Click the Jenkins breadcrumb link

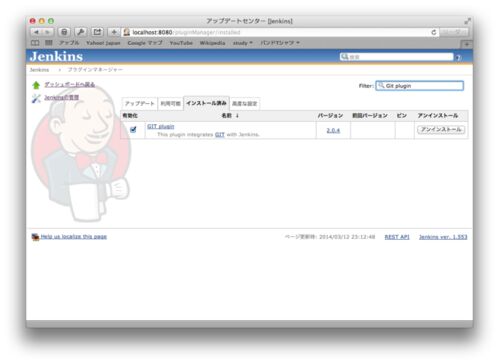(x=39, y=70)
